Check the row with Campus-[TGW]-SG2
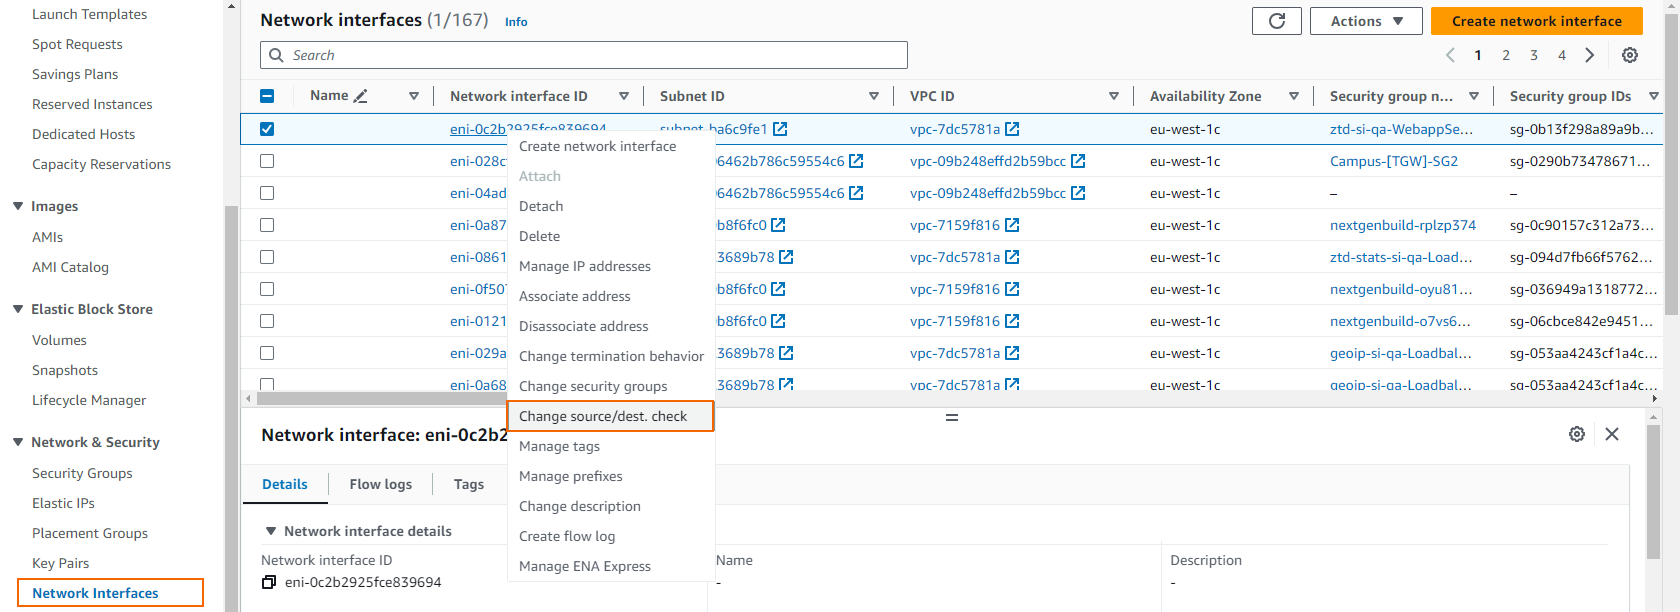The image size is (1680, 612). tap(267, 161)
